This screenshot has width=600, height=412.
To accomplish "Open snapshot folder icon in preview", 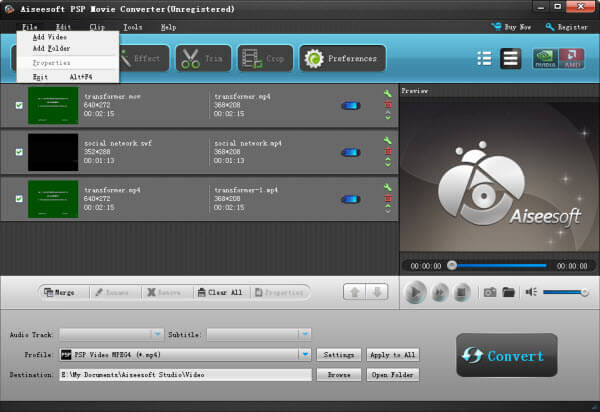I will 509,293.
